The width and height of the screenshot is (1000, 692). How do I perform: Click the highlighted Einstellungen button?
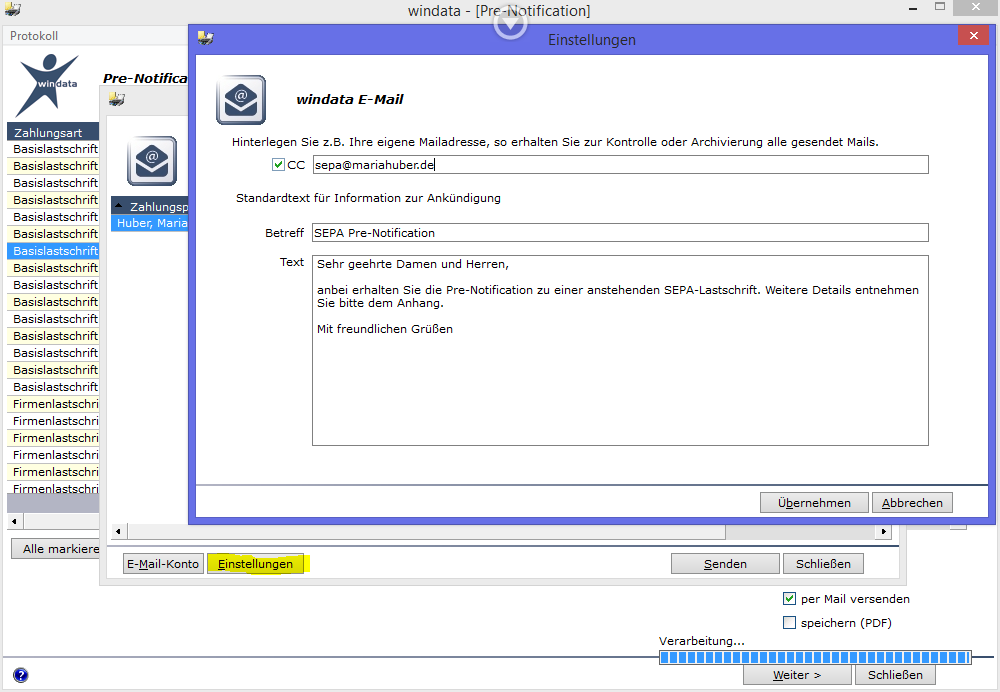tap(255, 564)
